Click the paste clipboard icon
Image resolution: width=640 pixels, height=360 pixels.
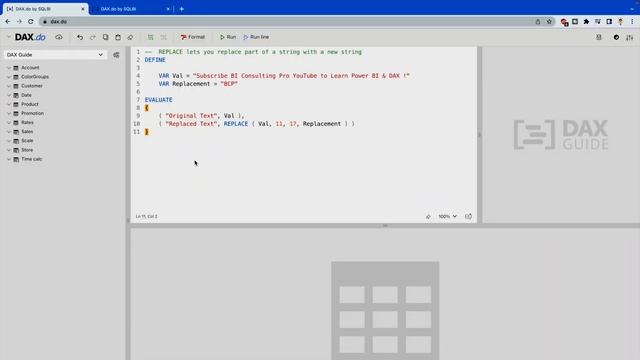[x=118, y=37]
